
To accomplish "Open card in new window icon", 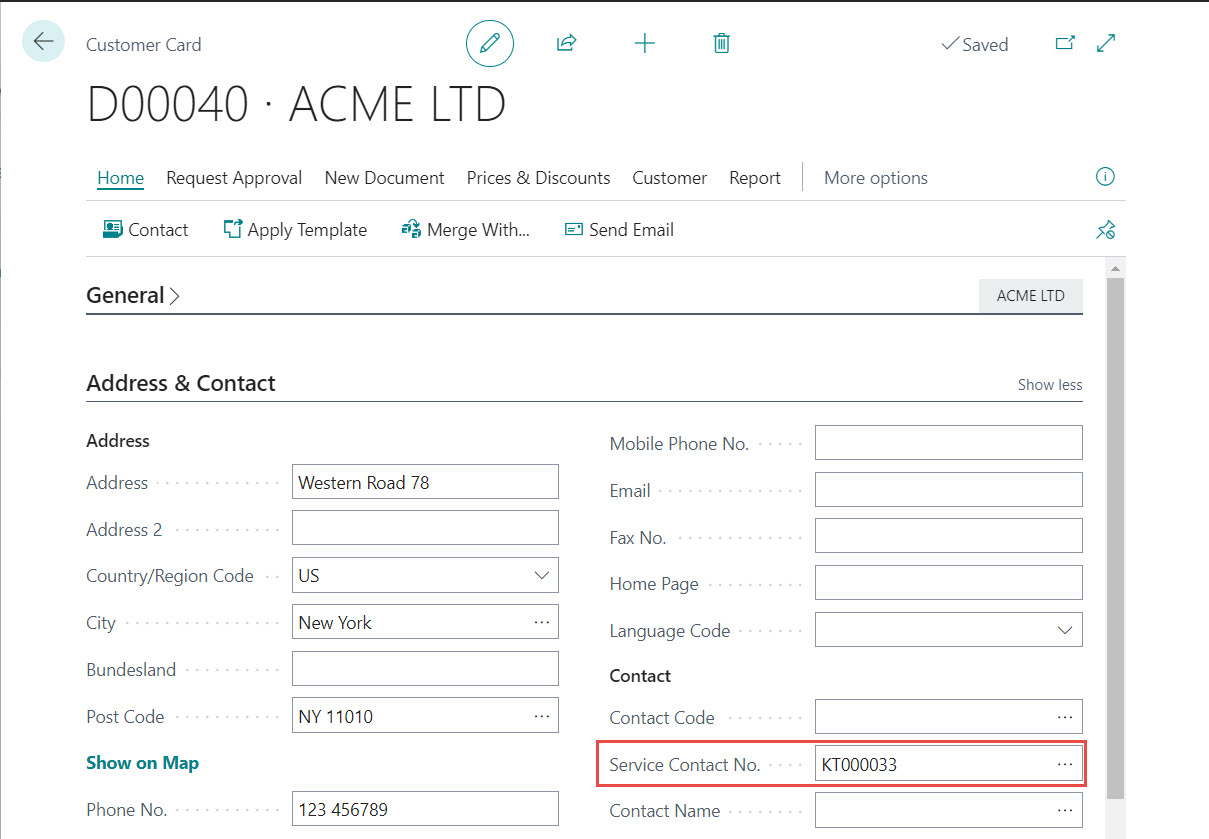I will point(1065,43).
